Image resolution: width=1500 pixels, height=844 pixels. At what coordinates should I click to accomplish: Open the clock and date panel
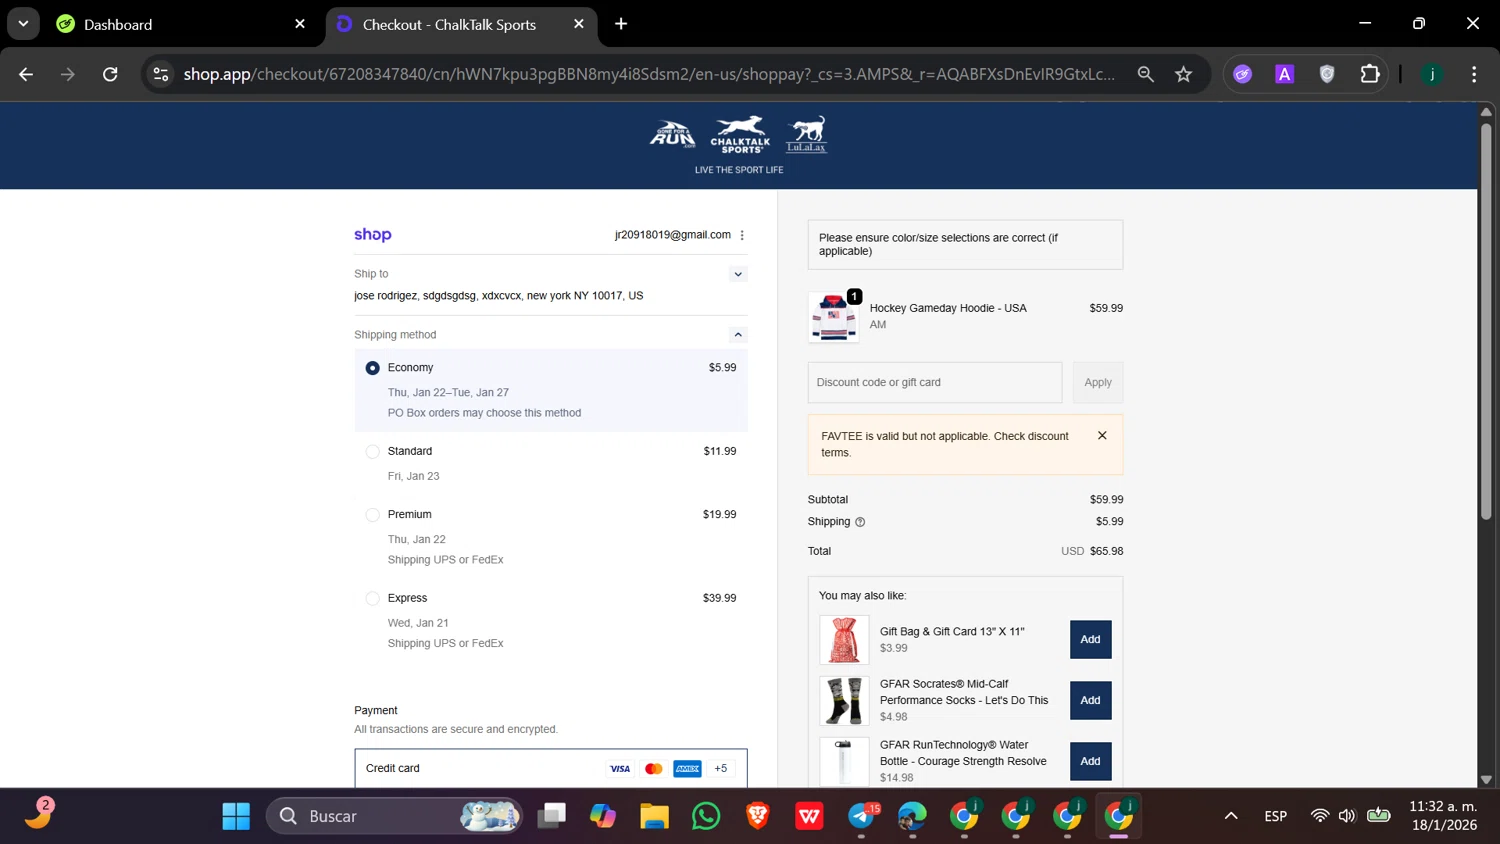tap(1443, 816)
